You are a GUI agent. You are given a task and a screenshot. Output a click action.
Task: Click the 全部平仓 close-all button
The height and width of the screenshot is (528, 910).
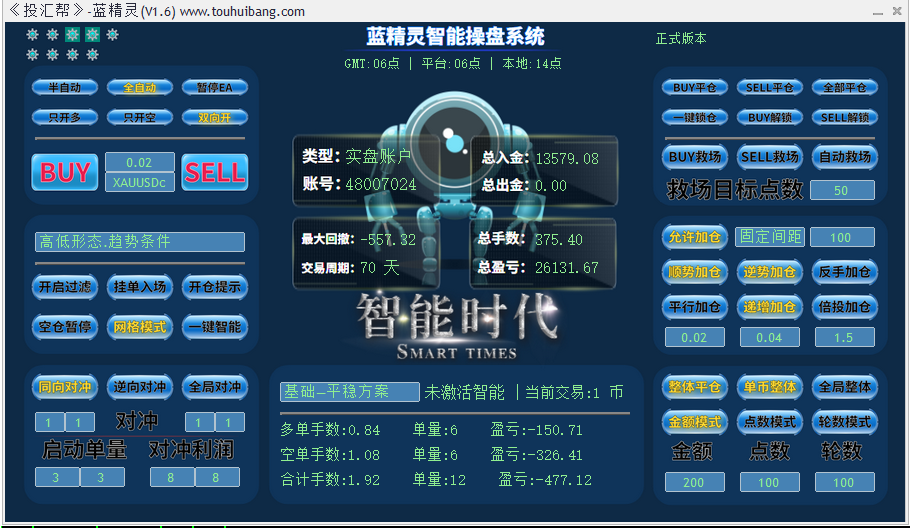pos(844,88)
